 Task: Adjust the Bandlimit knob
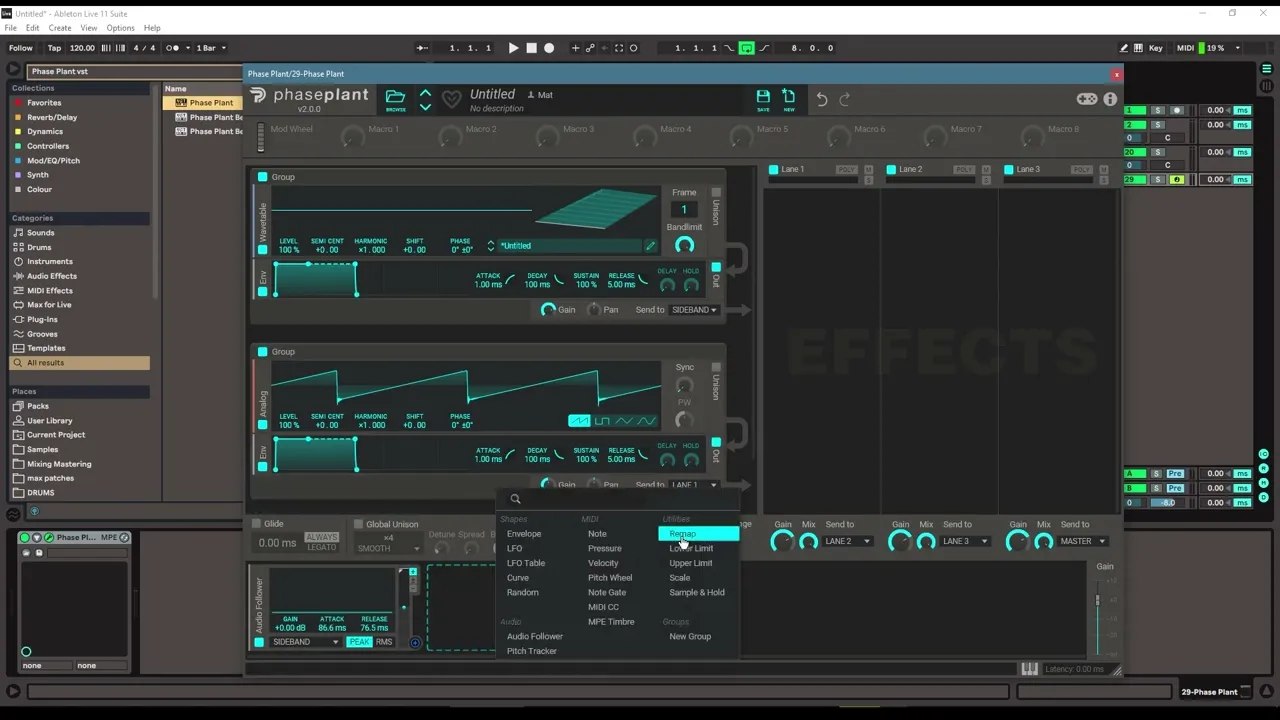click(684, 245)
